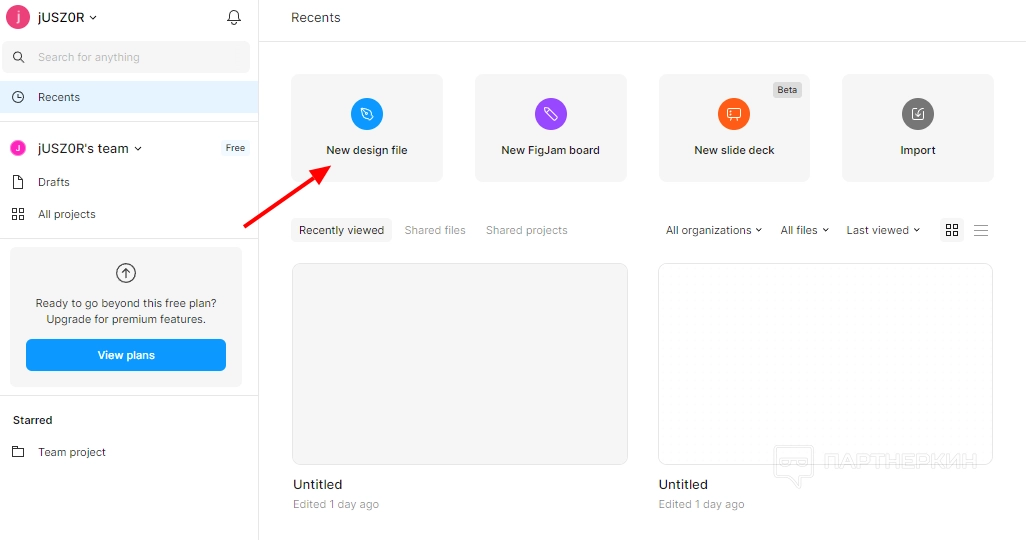The image size is (1028, 540).
Task: Click the View plans button
Action: click(x=126, y=355)
